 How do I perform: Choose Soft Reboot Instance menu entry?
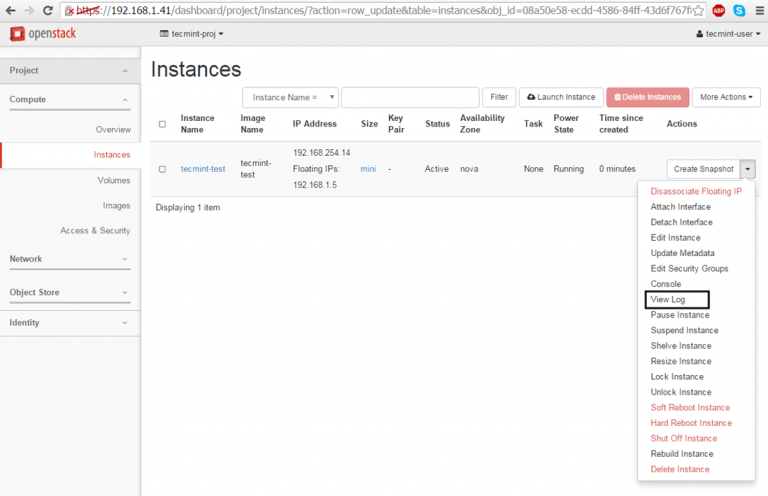(690, 407)
